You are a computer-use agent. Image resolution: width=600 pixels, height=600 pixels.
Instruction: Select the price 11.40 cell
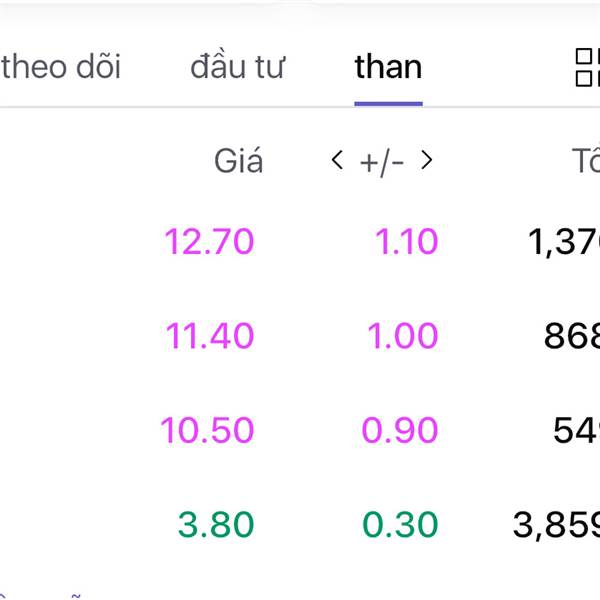click(x=210, y=336)
